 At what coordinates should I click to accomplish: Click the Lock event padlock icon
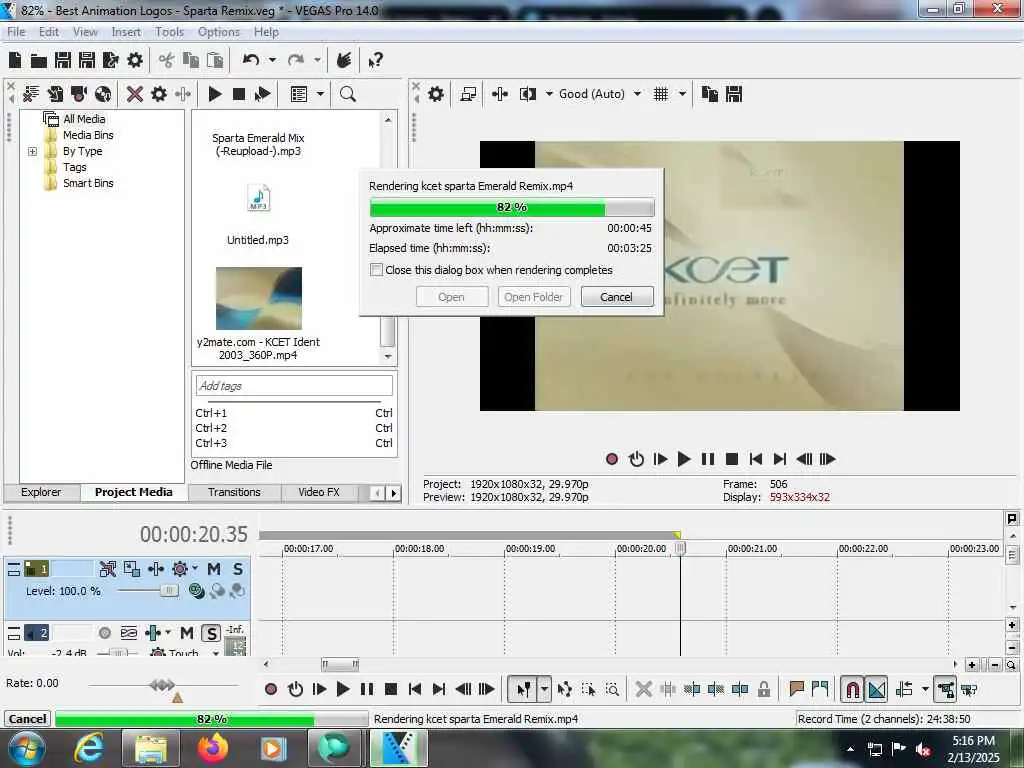(764, 689)
